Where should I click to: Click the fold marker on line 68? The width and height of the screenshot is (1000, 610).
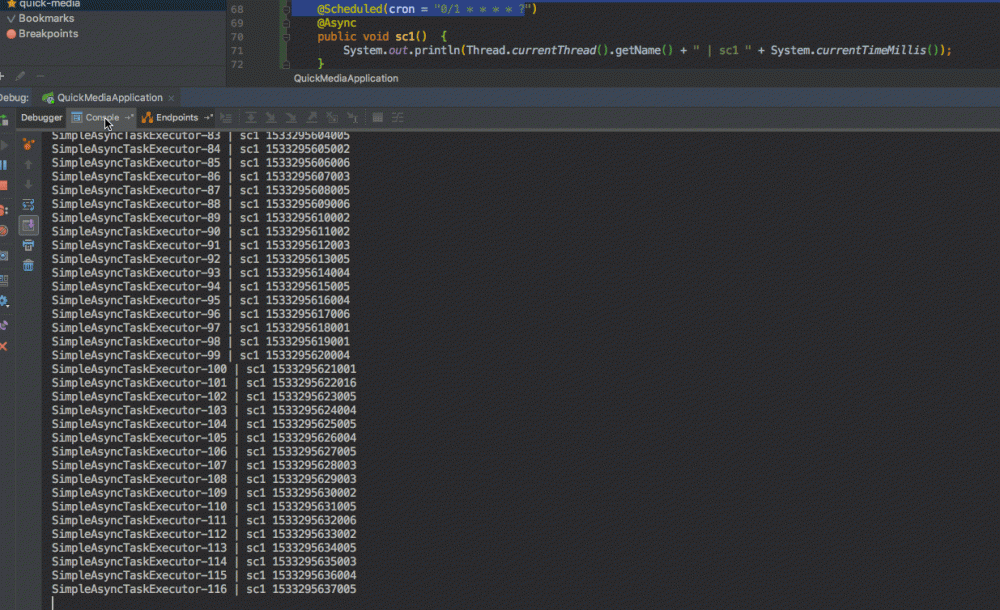[x=286, y=10]
